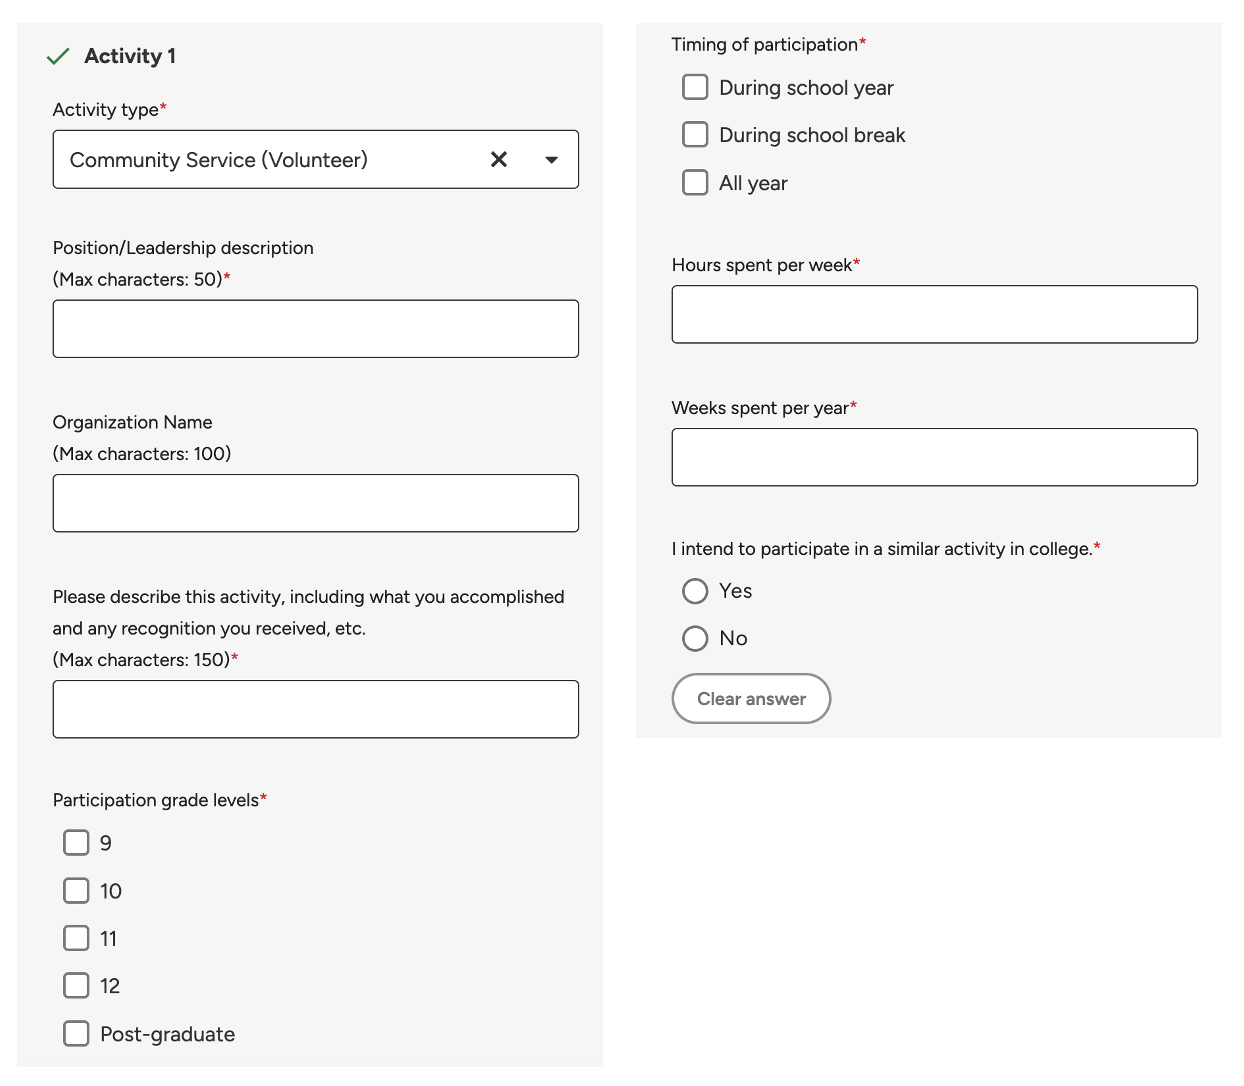Image resolution: width=1244 pixels, height=1086 pixels.
Task: Check During school year option
Action: click(695, 87)
